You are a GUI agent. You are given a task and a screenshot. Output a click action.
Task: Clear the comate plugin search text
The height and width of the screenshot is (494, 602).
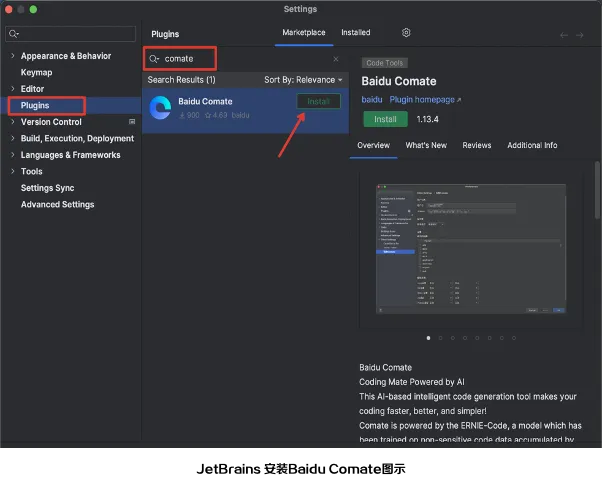(336, 59)
